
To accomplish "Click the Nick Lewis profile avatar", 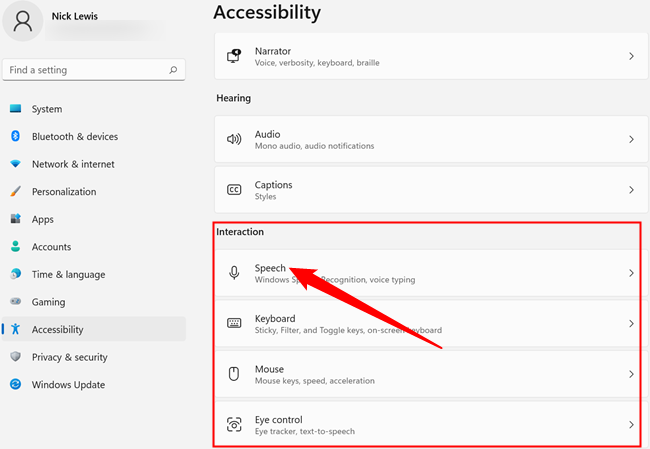I will click(x=23, y=21).
